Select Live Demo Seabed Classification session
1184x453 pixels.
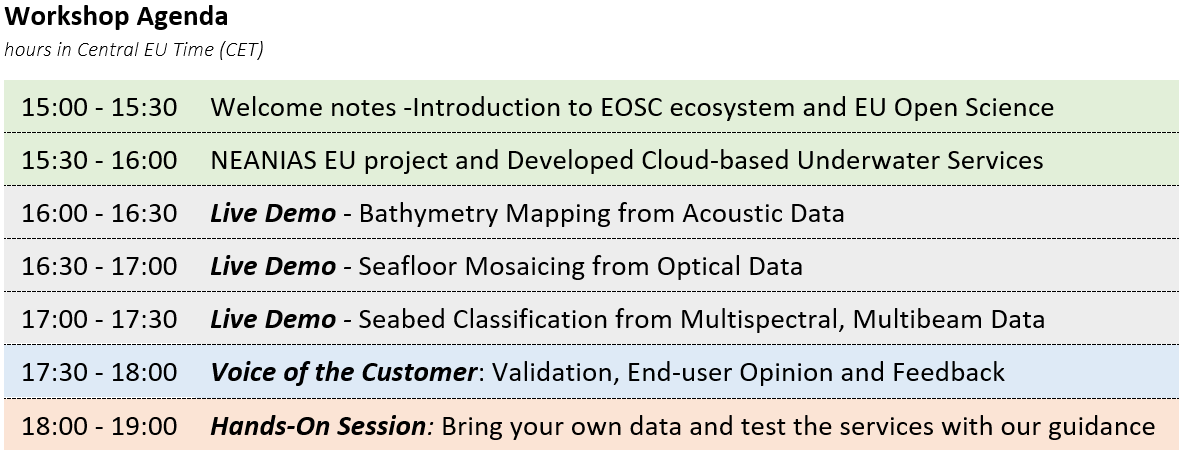point(627,319)
